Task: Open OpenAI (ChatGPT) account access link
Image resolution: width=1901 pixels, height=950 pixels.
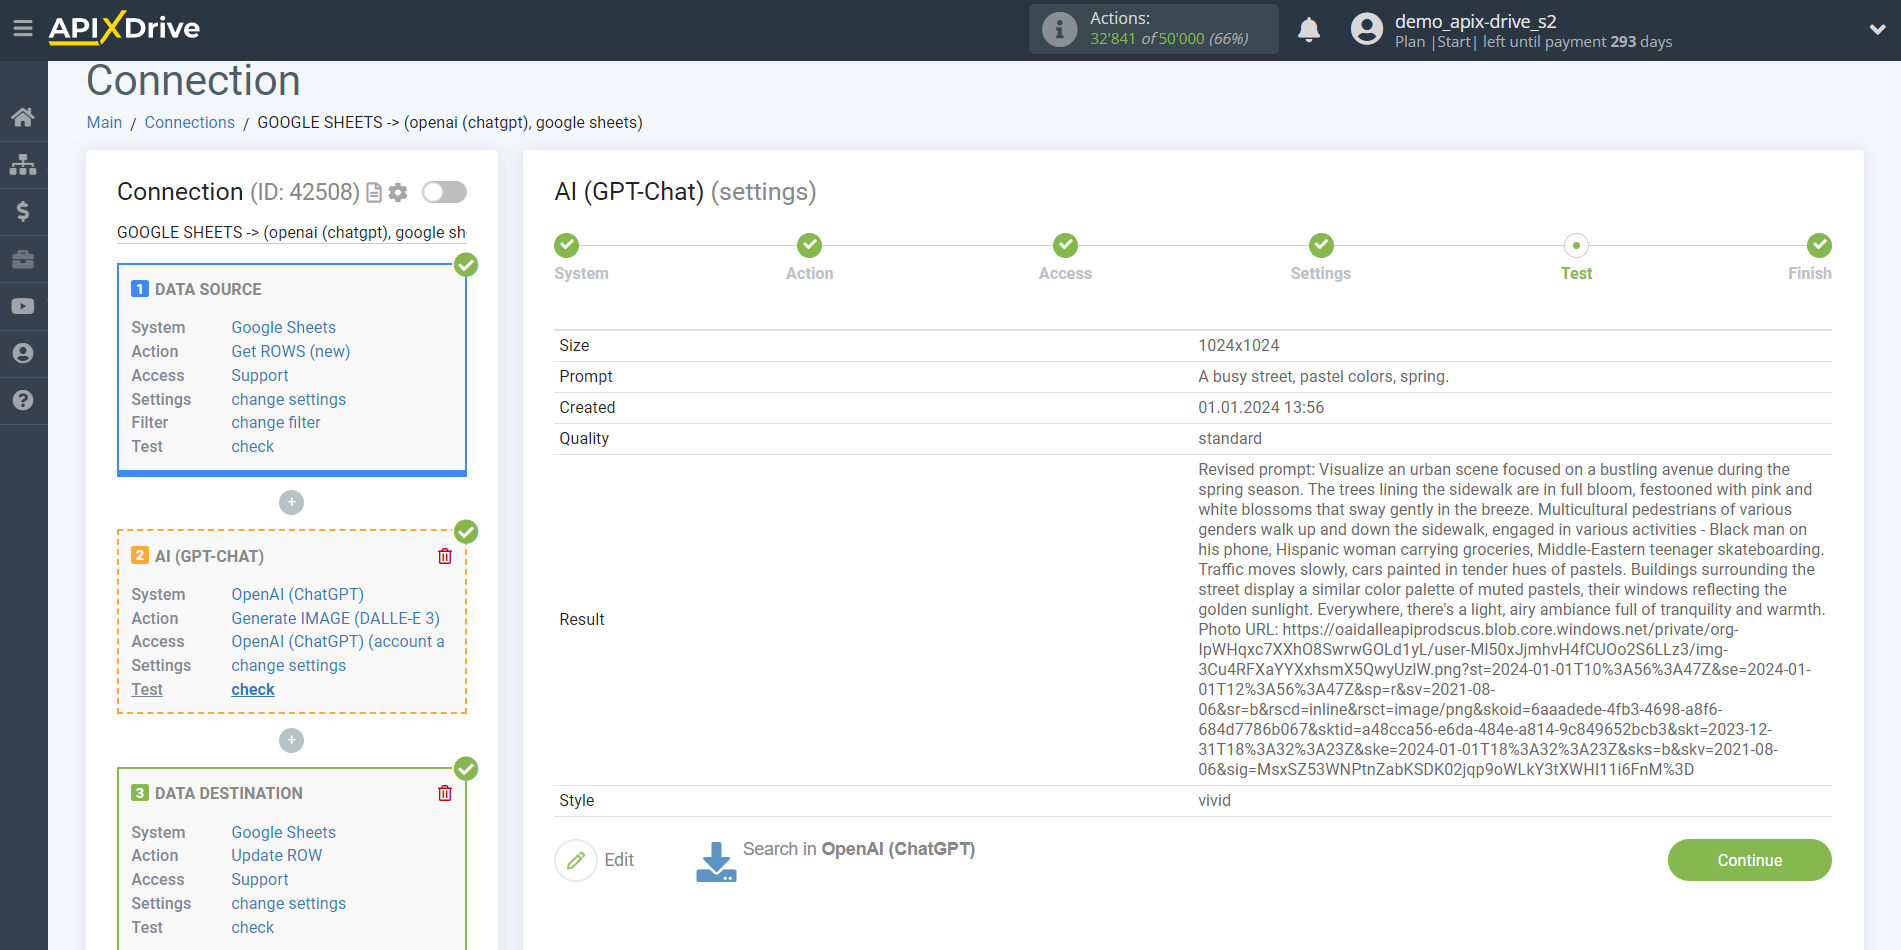Action: click(338, 641)
